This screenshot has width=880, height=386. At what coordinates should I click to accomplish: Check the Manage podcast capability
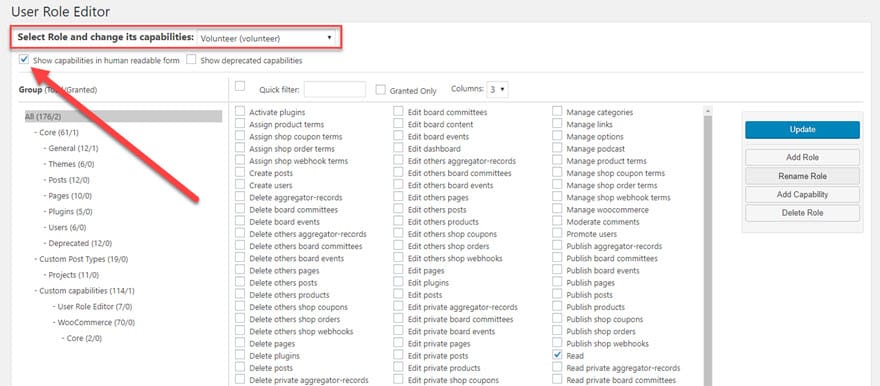pos(557,148)
